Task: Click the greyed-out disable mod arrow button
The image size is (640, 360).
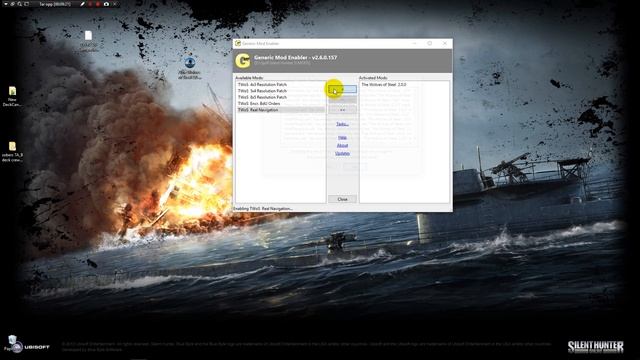Action: [x=342, y=99]
